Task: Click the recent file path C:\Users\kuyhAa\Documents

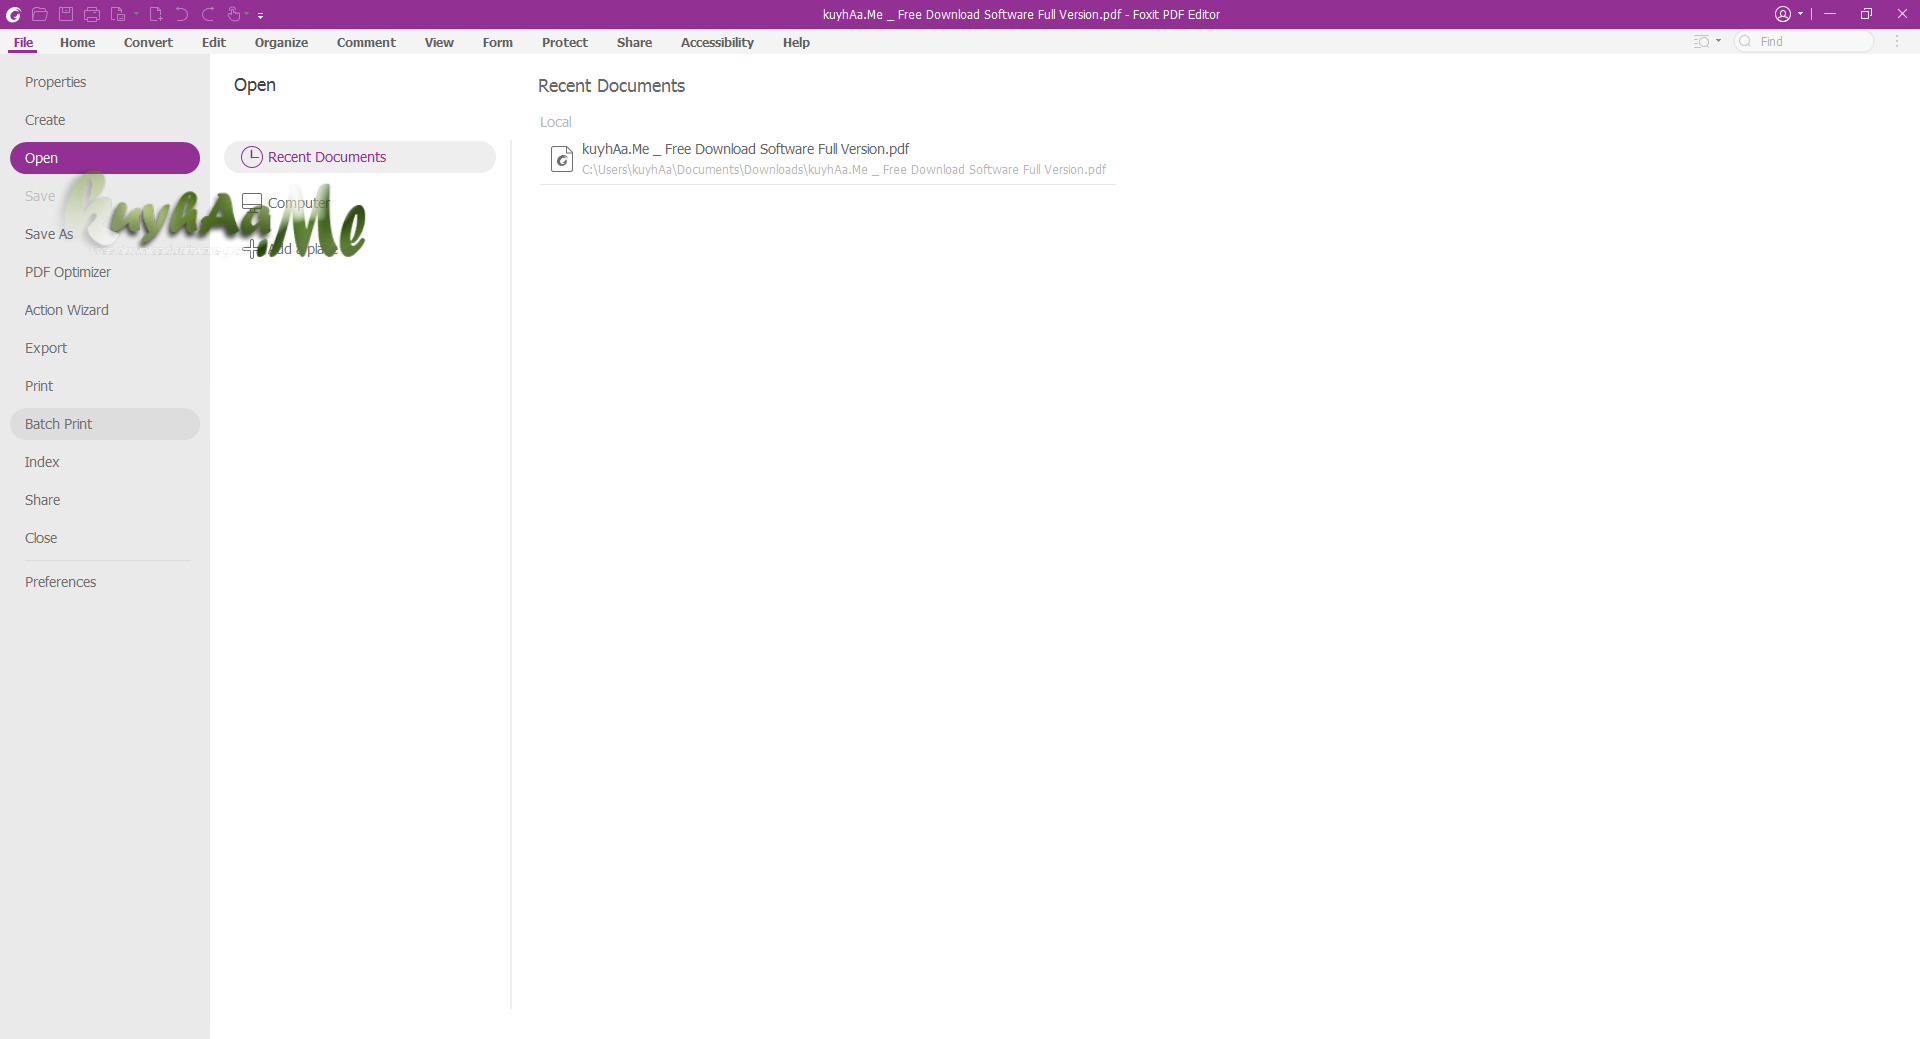Action: [x=844, y=170]
